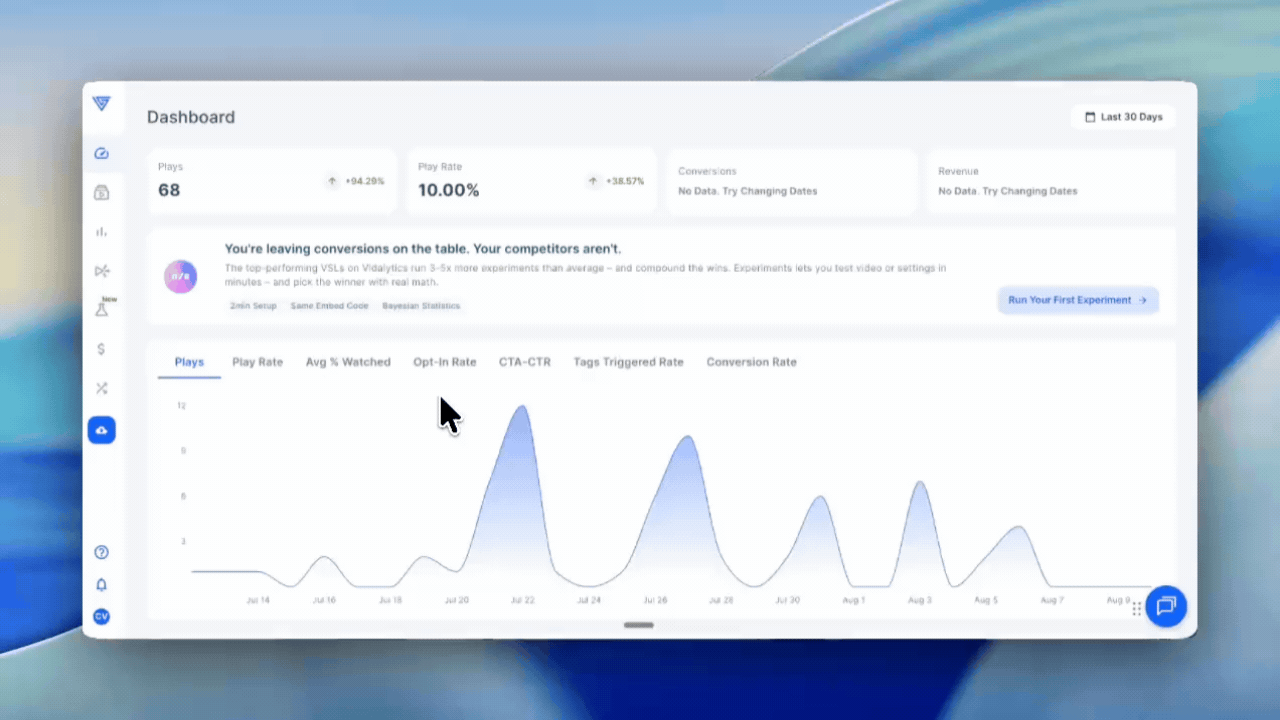Open the notifications bell icon
Viewport: 1280px width, 720px height.
[101, 585]
